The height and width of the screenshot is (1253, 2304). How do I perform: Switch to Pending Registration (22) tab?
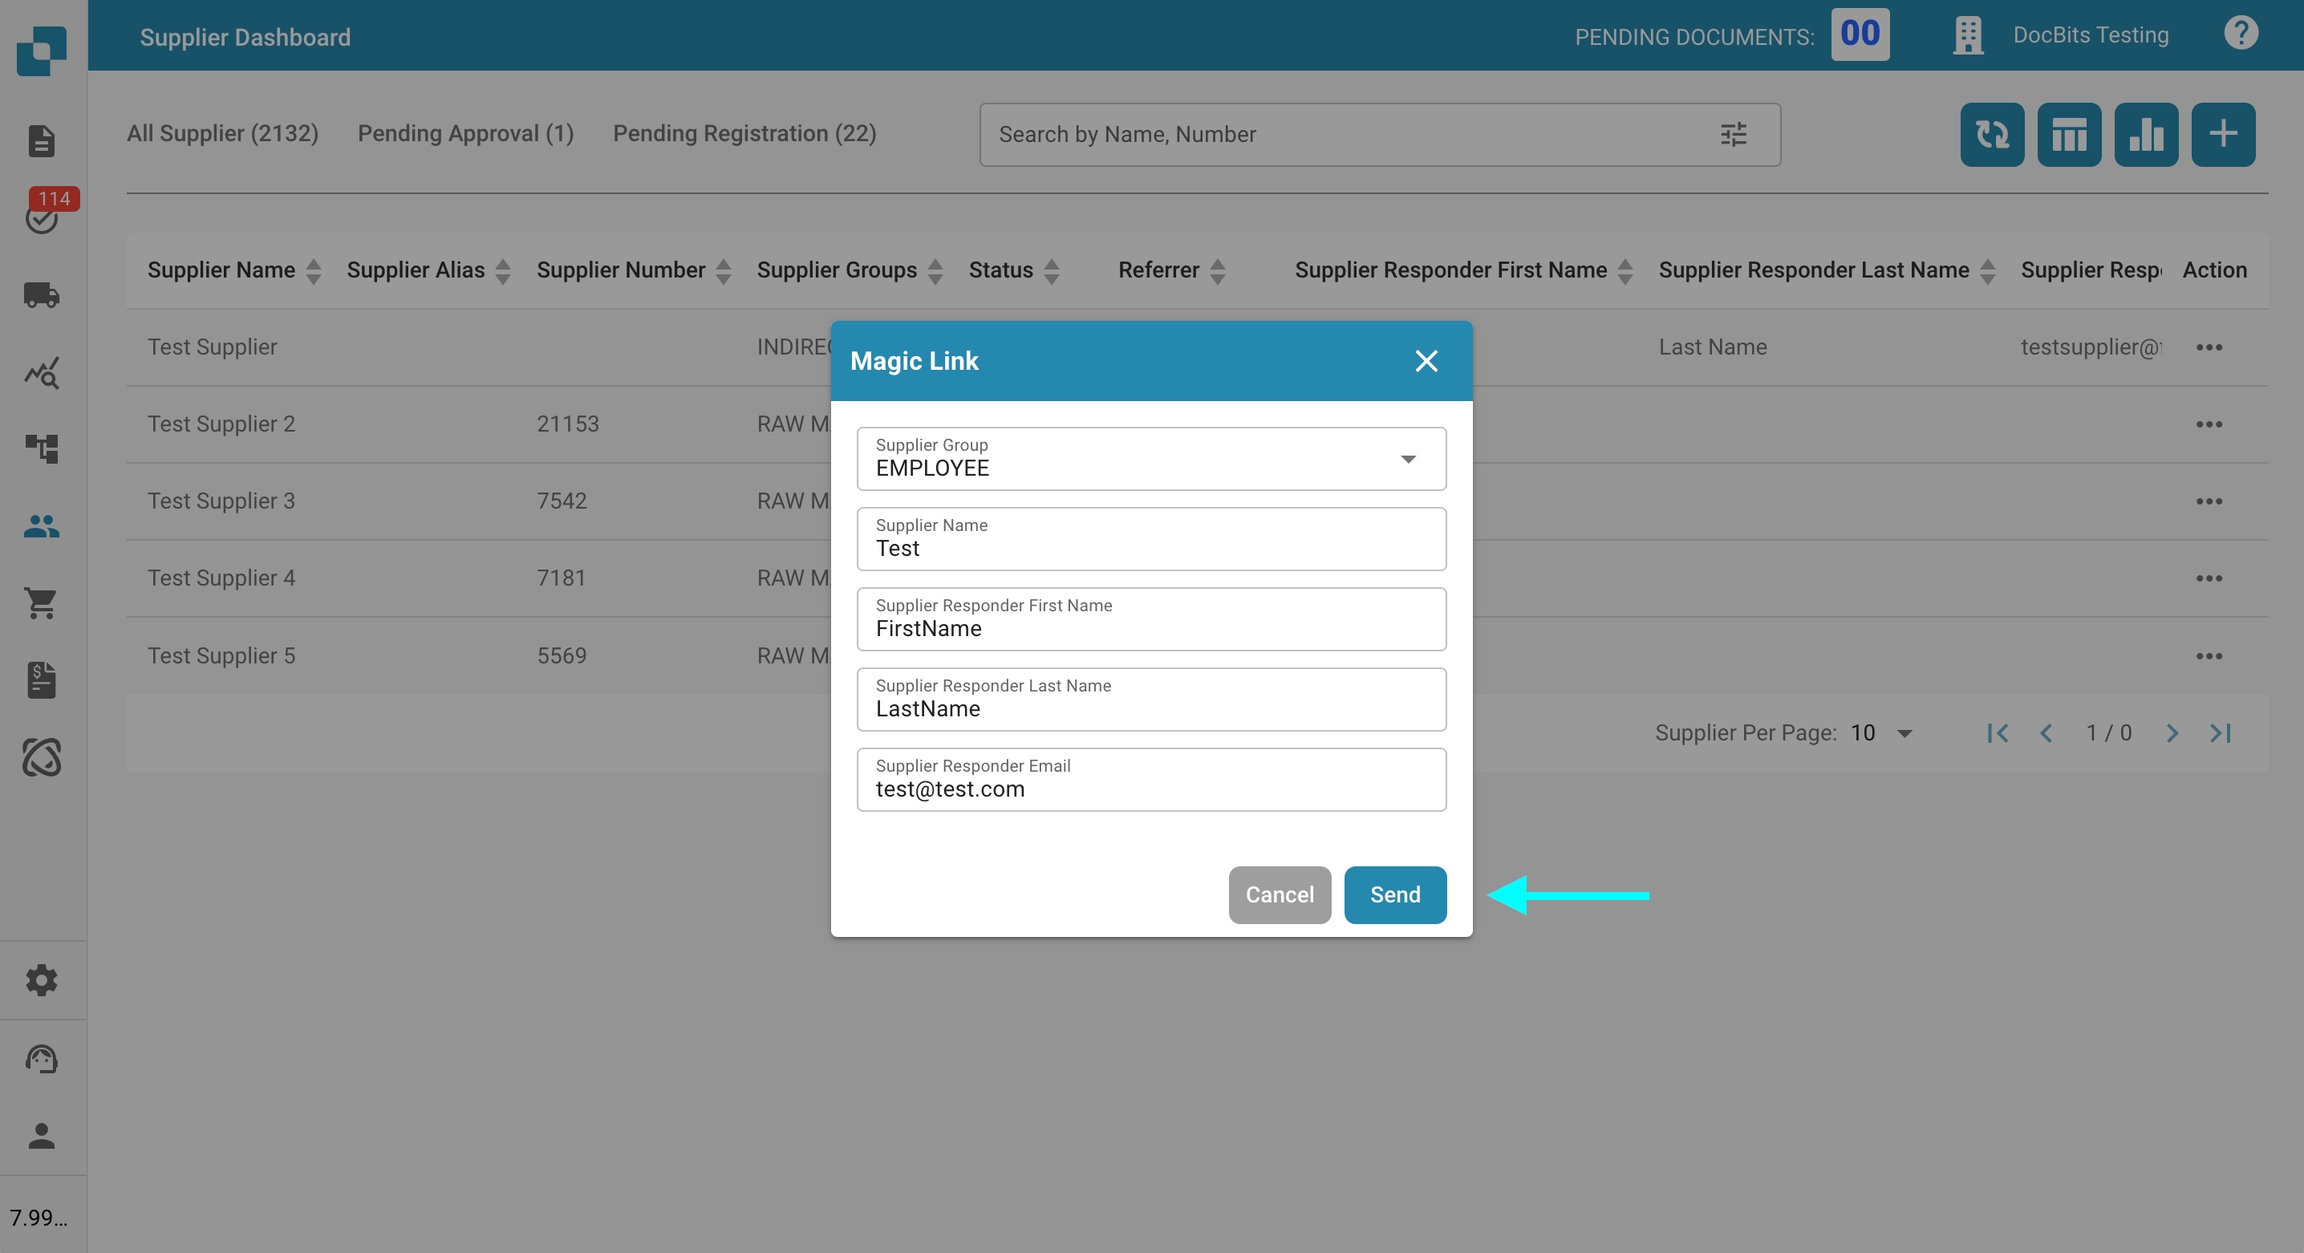click(744, 133)
